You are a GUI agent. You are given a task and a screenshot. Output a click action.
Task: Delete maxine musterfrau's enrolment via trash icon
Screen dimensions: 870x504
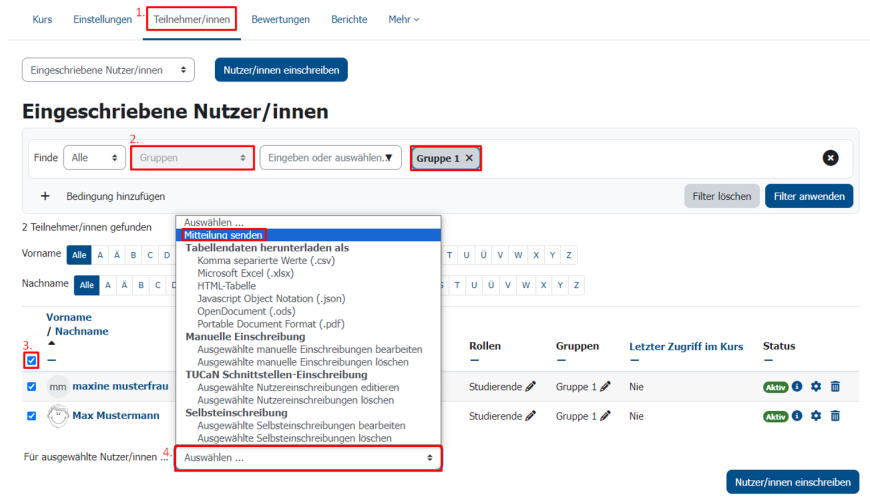point(835,386)
